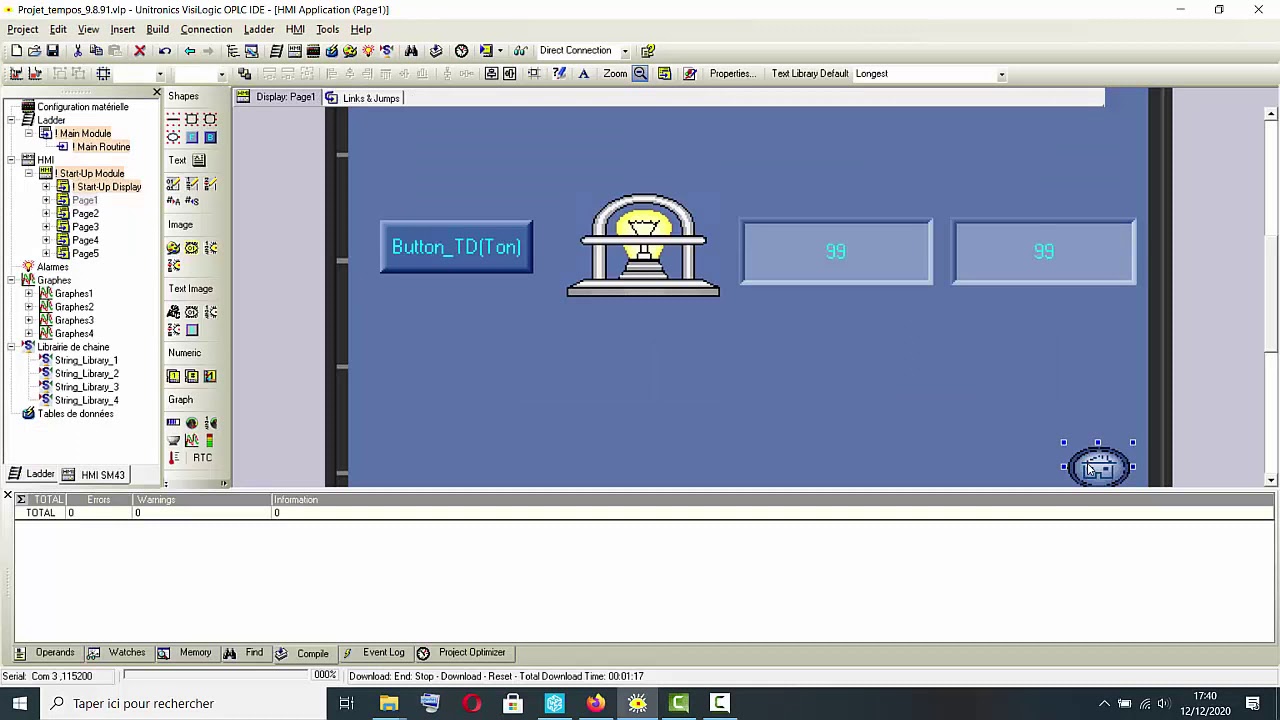The height and width of the screenshot is (720, 1280).
Task: Open Tables de données tree item
Action: (75, 414)
